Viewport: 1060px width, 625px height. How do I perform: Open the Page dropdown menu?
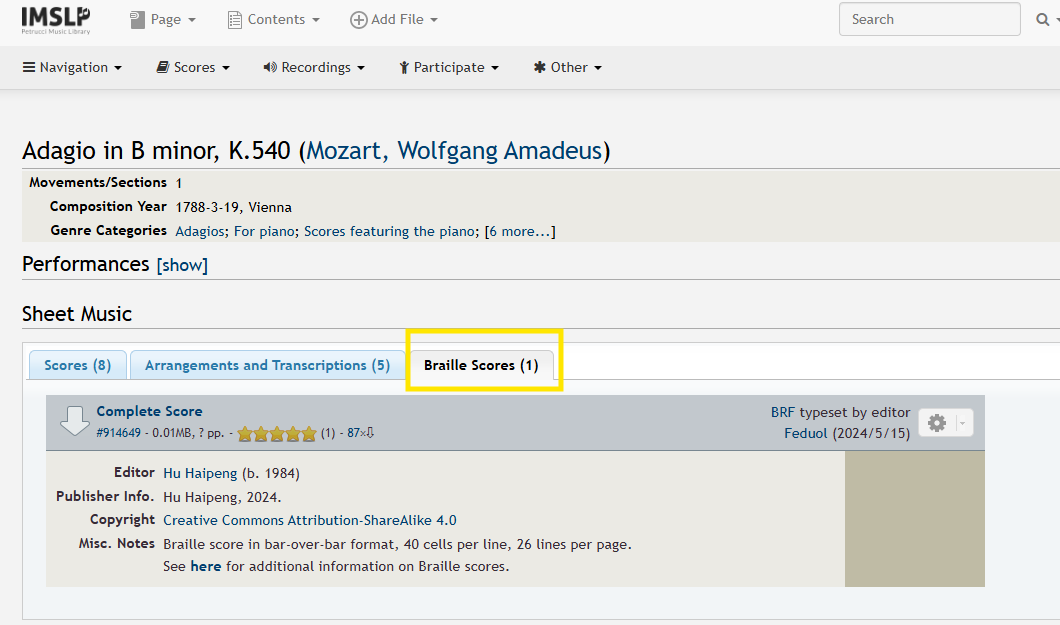click(x=163, y=20)
